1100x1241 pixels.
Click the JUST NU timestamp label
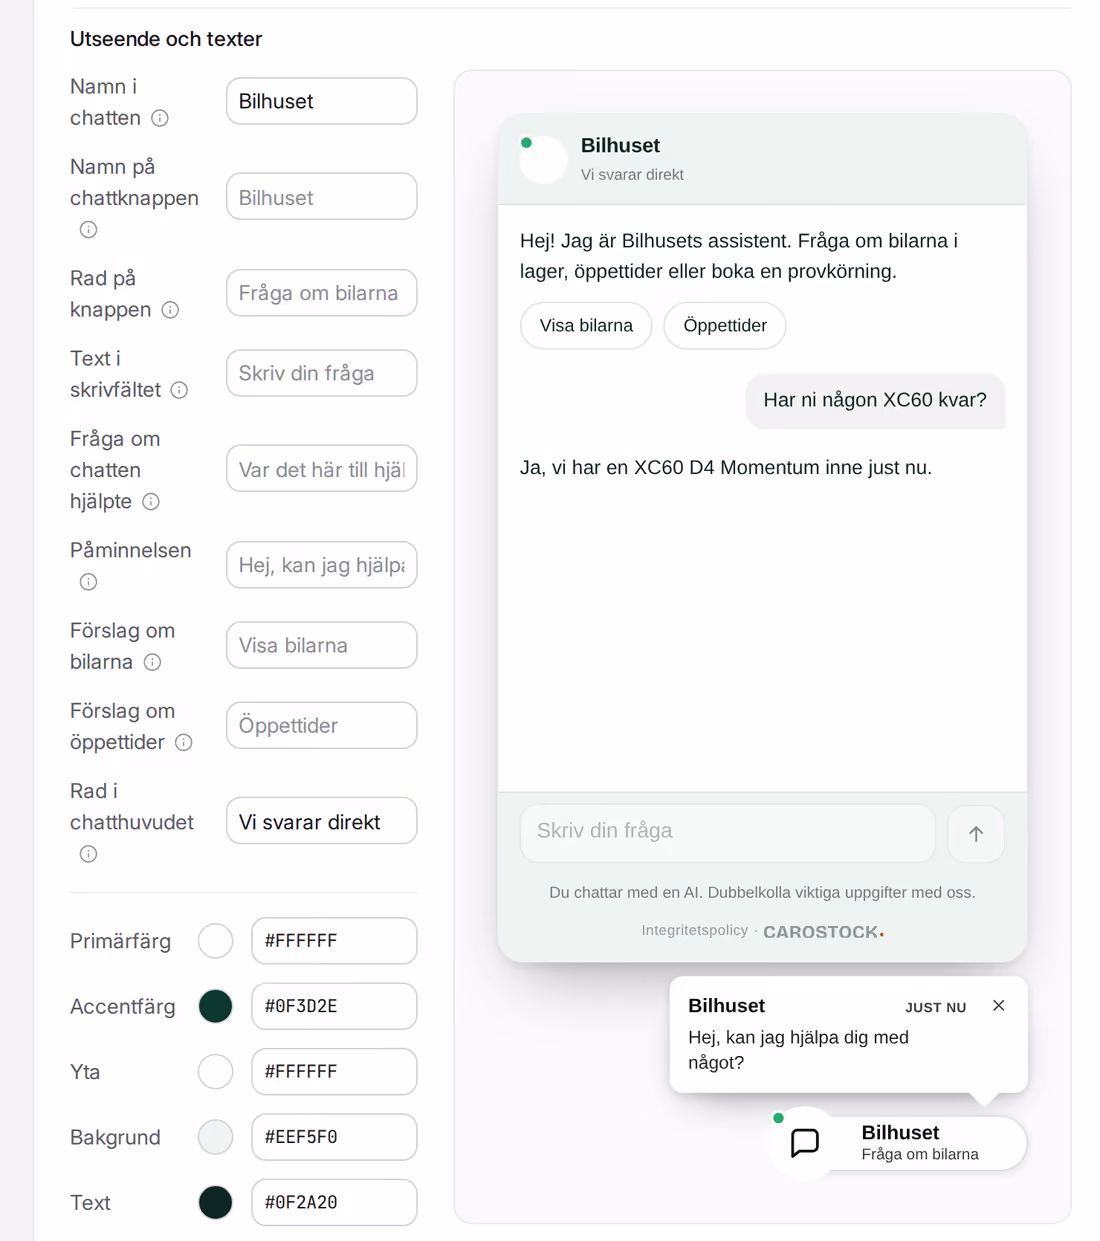pos(936,1008)
